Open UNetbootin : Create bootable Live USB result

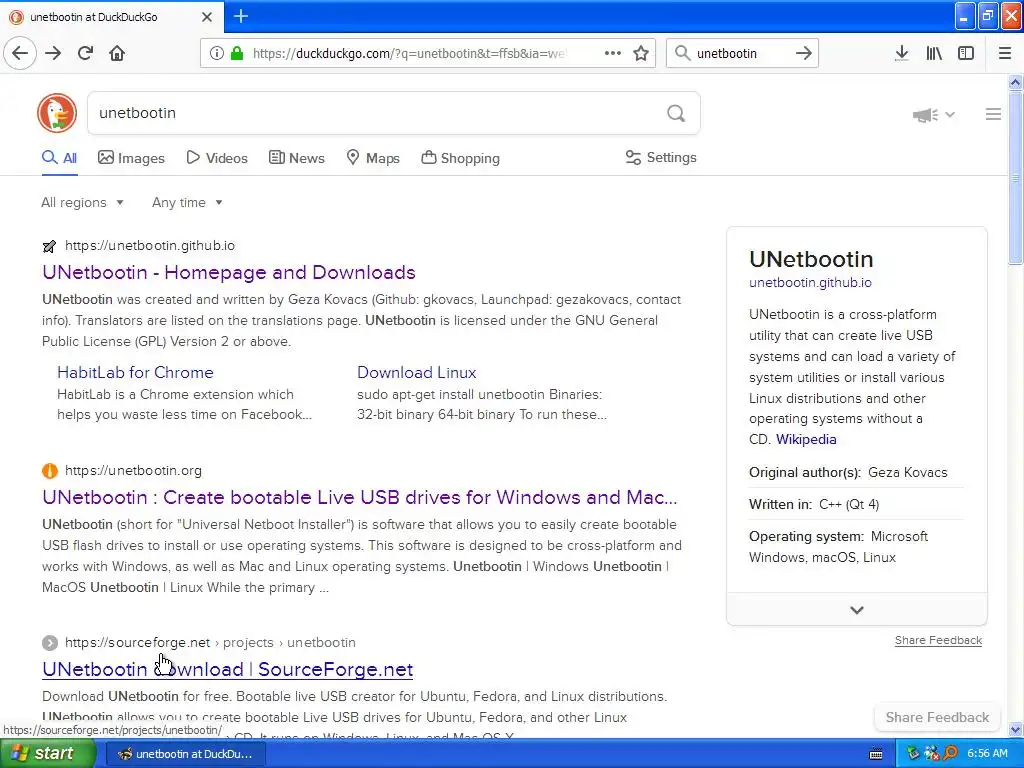coord(360,497)
